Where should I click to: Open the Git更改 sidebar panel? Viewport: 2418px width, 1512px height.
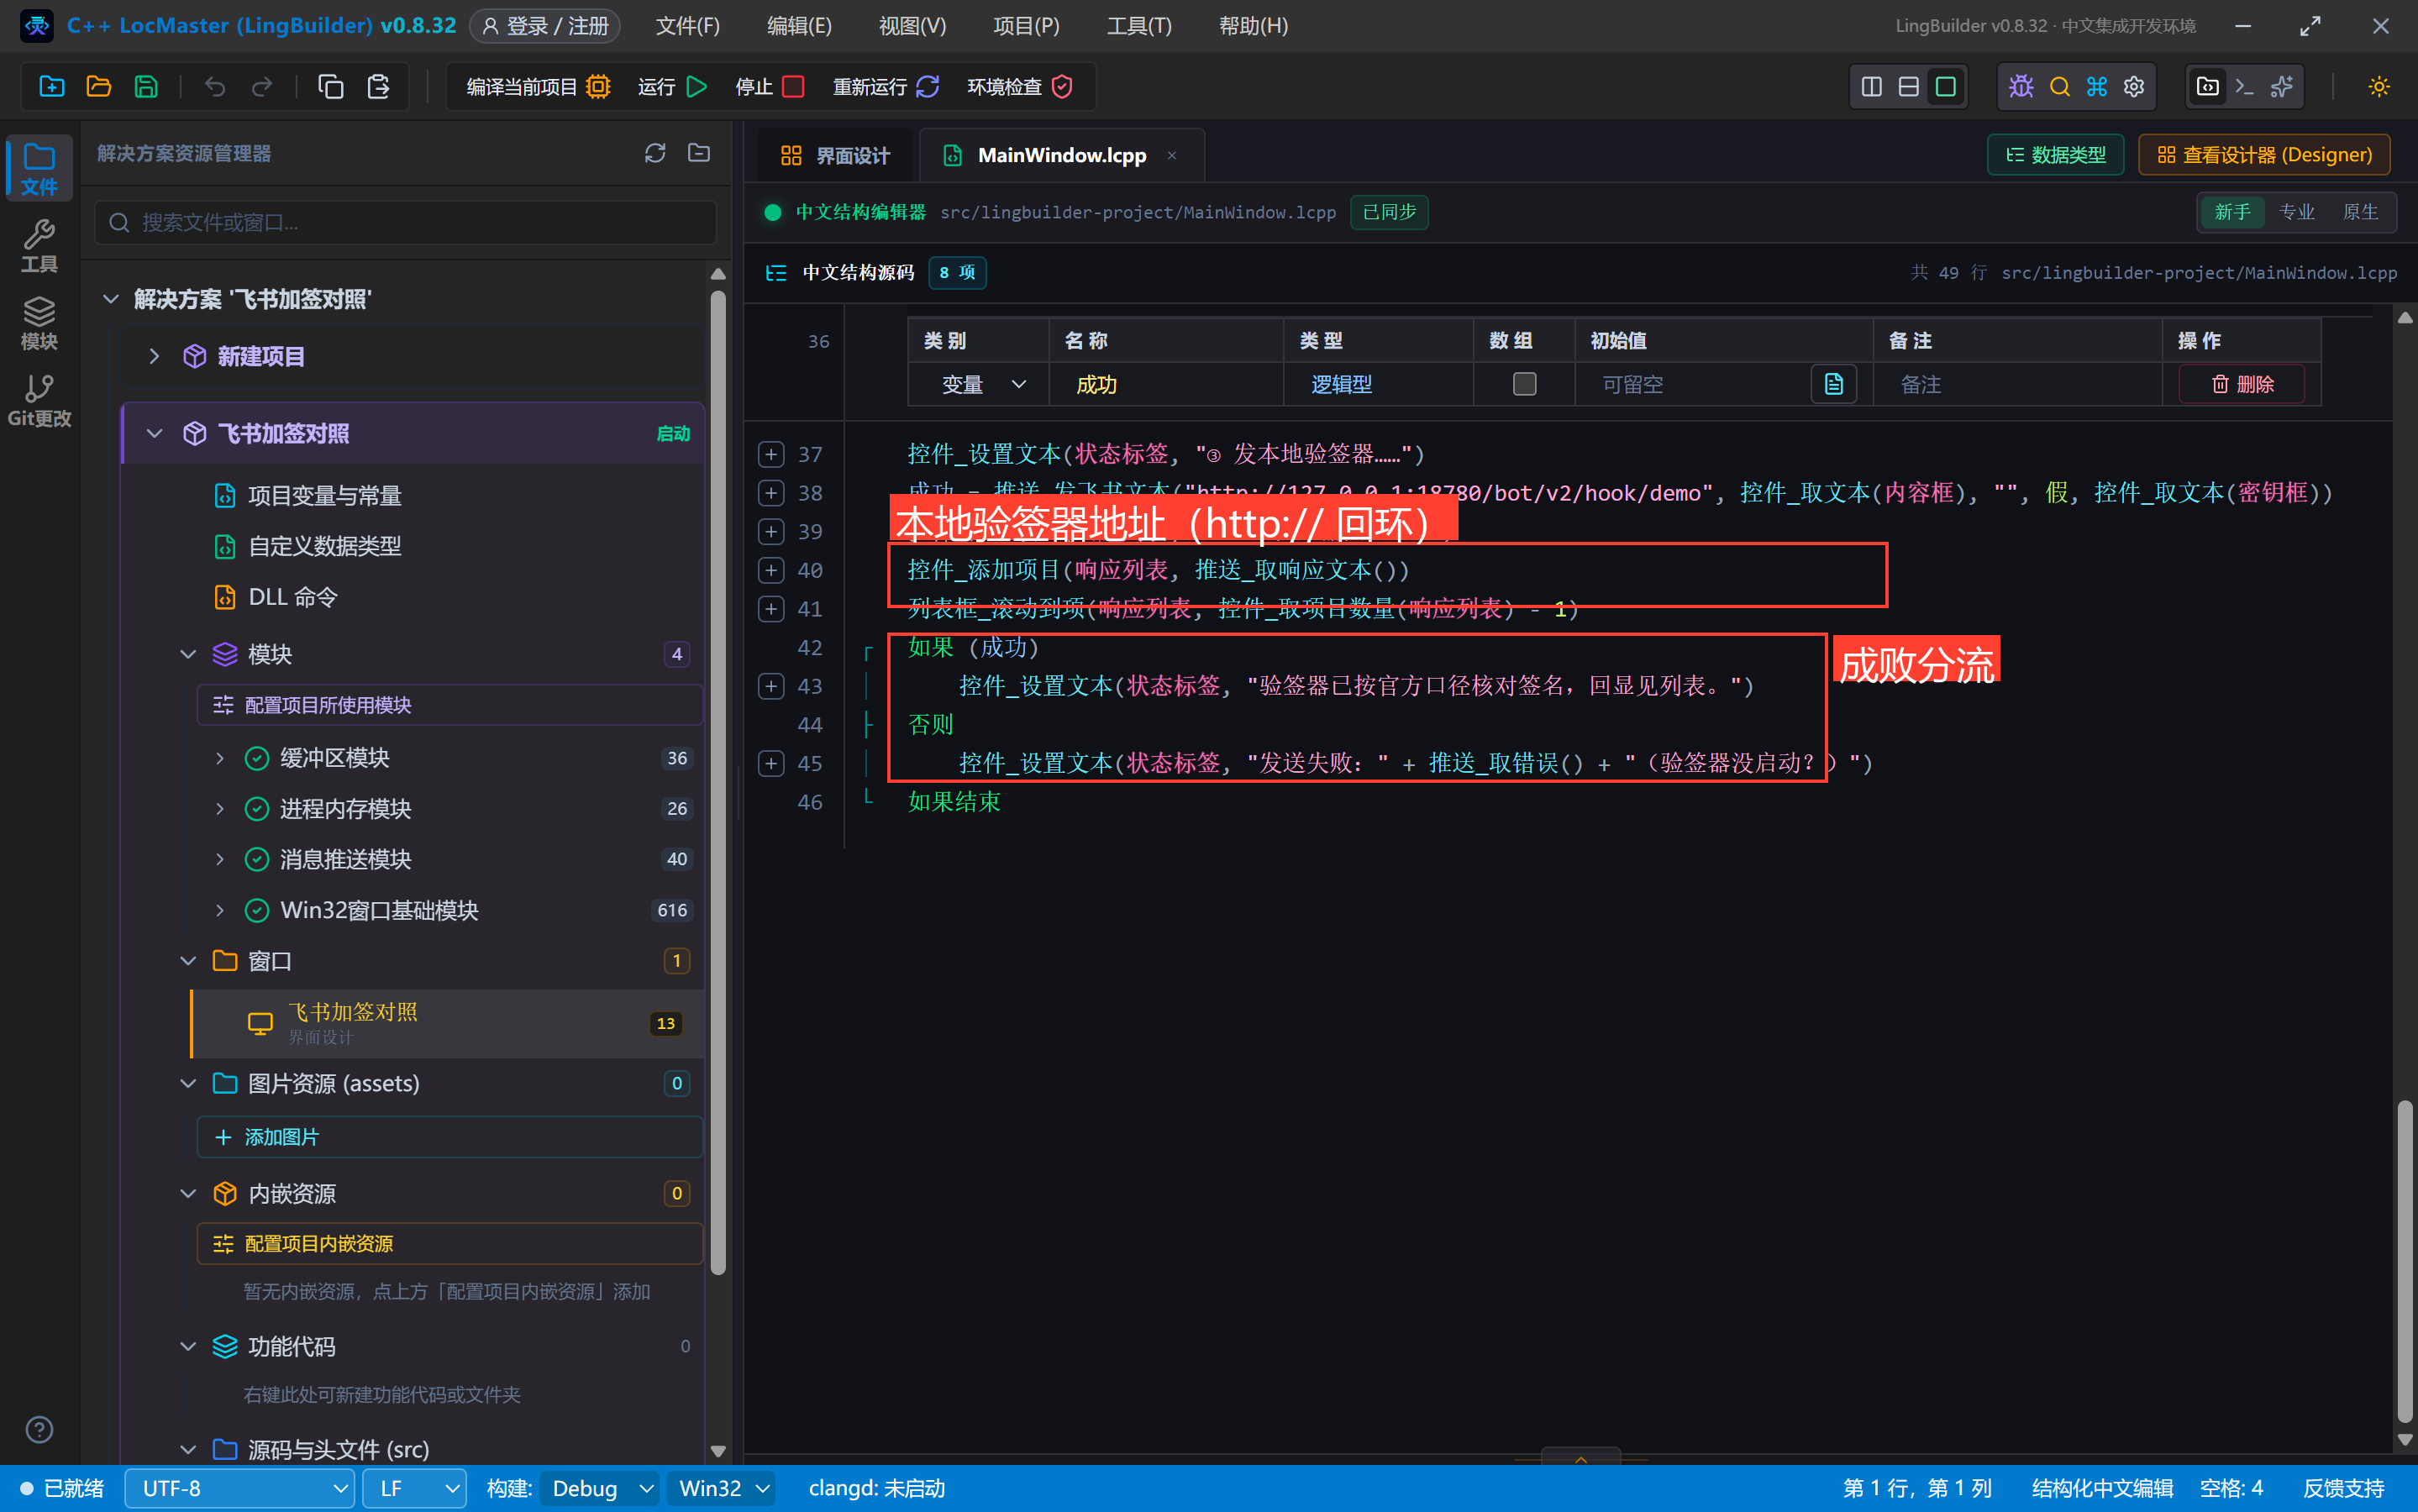point(39,400)
